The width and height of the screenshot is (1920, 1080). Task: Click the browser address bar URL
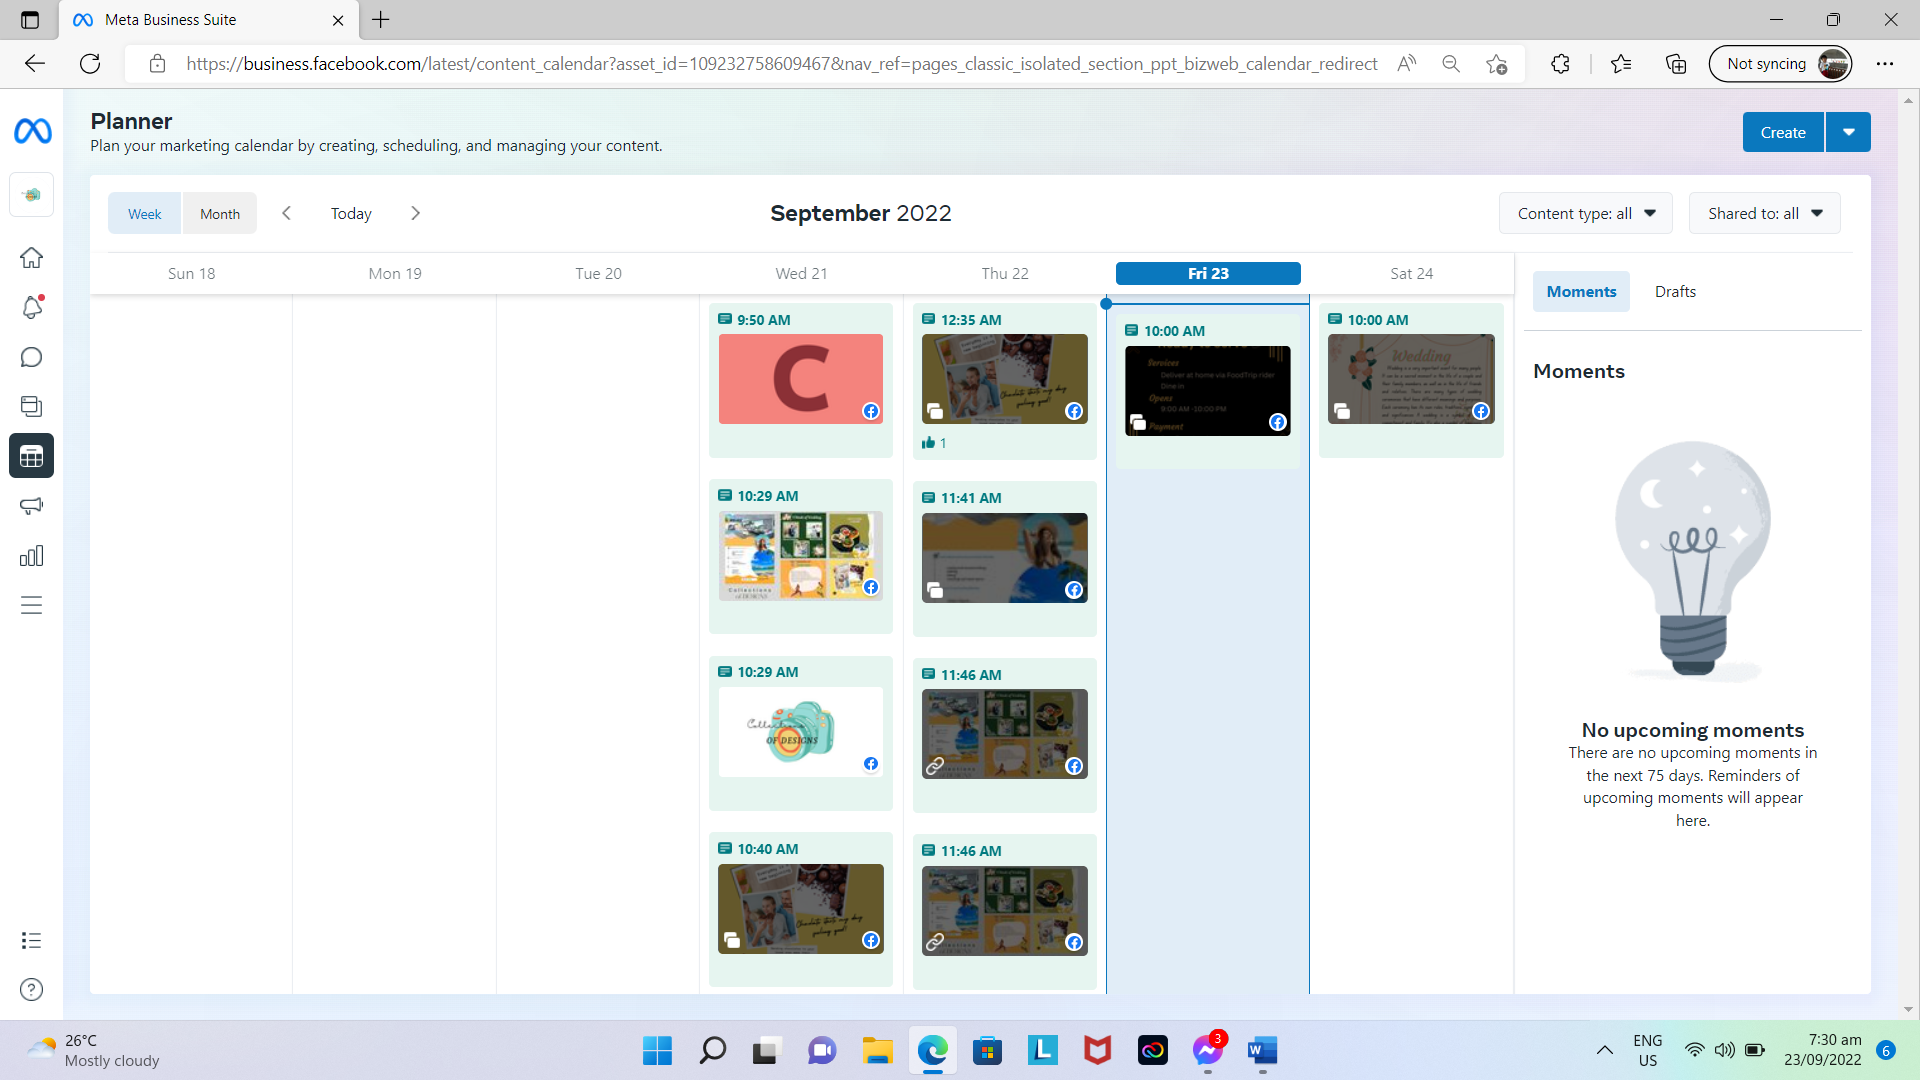(x=782, y=64)
